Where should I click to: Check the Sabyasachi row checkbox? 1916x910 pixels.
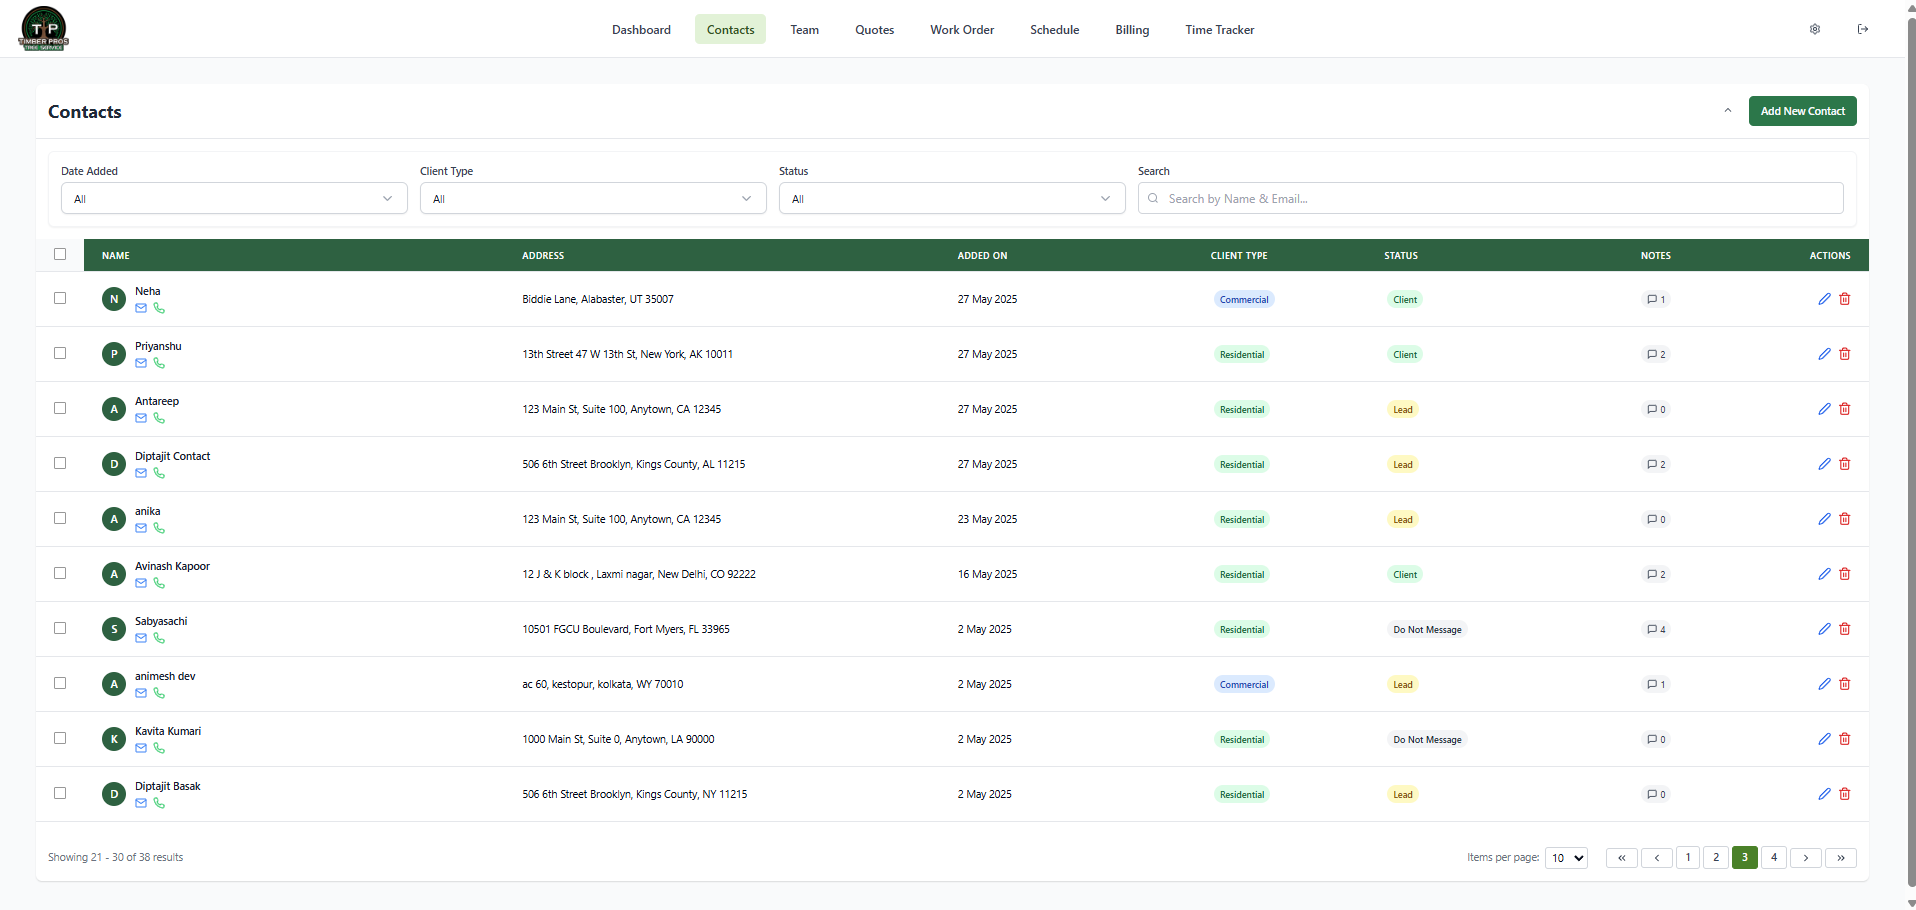(x=60, y=628)
